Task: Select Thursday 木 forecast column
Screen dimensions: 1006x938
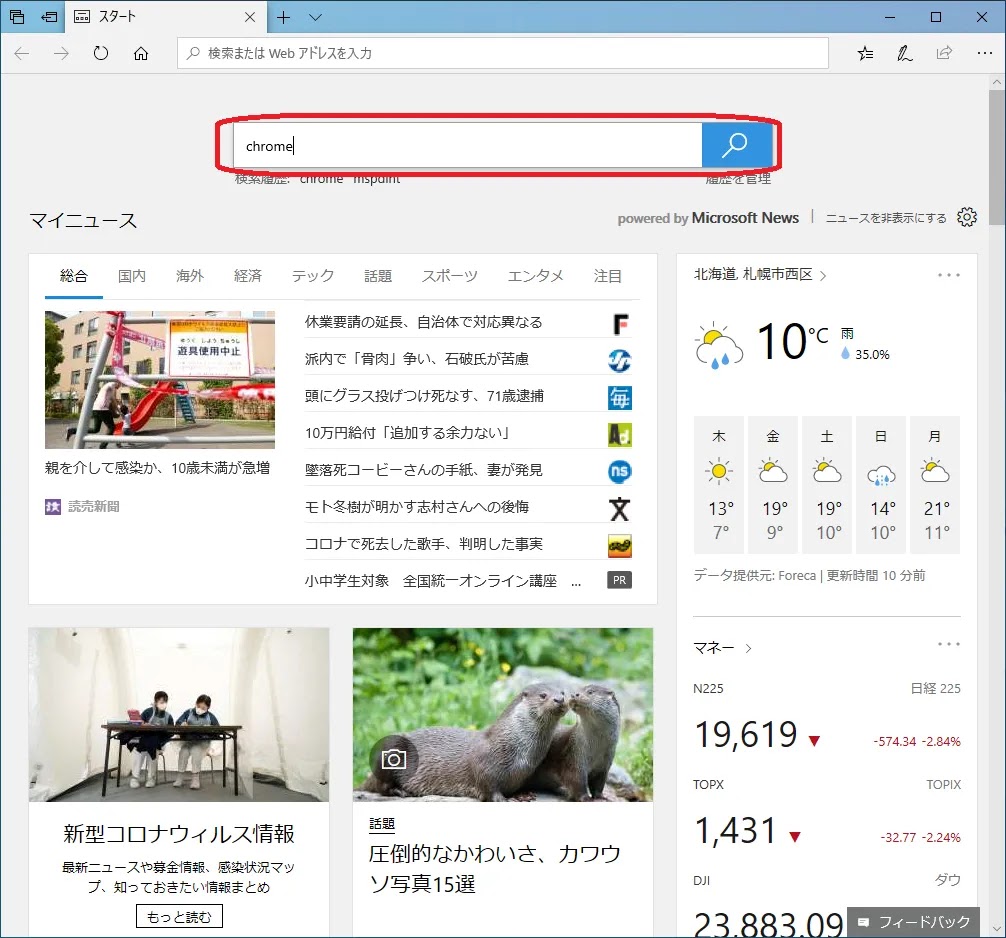Action: tap(719, 484)
